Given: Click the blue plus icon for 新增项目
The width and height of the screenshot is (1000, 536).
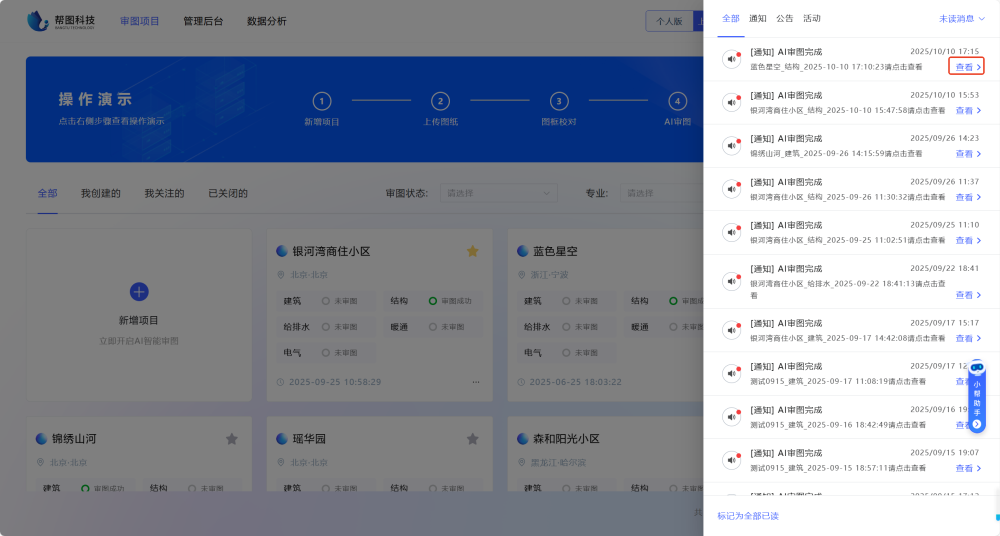Looking at the screenshot, I should tap(139, 291).
